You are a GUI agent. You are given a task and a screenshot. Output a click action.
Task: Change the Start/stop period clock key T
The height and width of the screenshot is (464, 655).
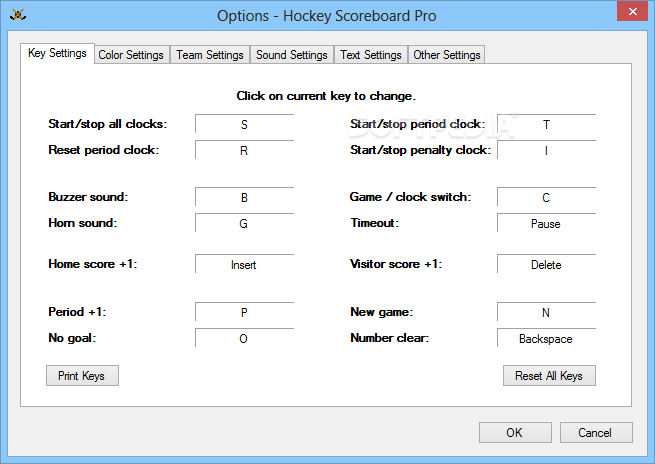tap(546, 124)
